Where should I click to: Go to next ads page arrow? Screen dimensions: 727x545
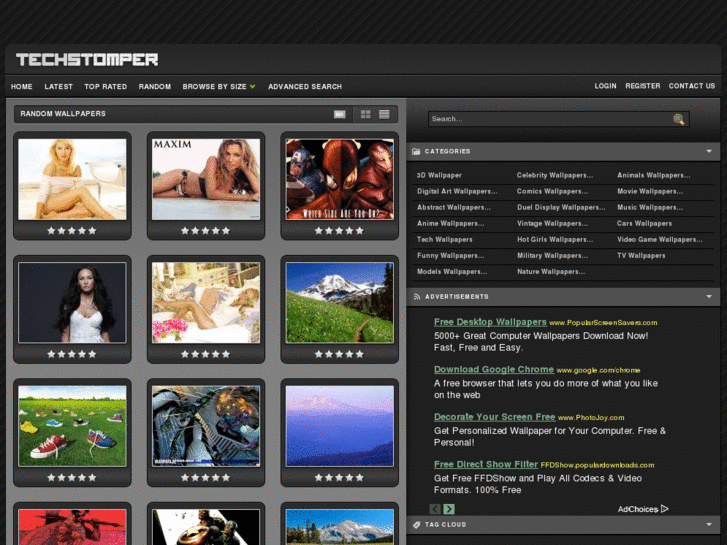click(x=449, y=509)
